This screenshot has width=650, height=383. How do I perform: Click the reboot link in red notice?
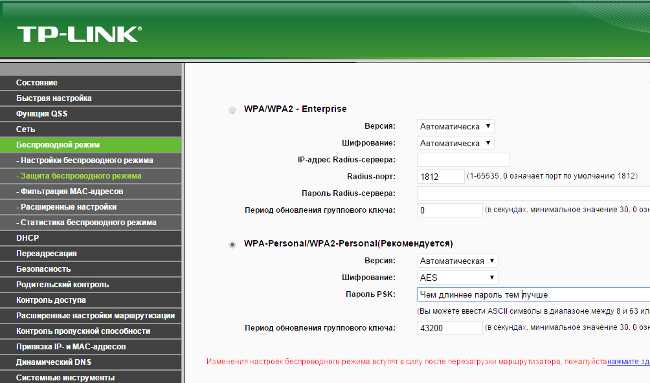click(628, 361)
